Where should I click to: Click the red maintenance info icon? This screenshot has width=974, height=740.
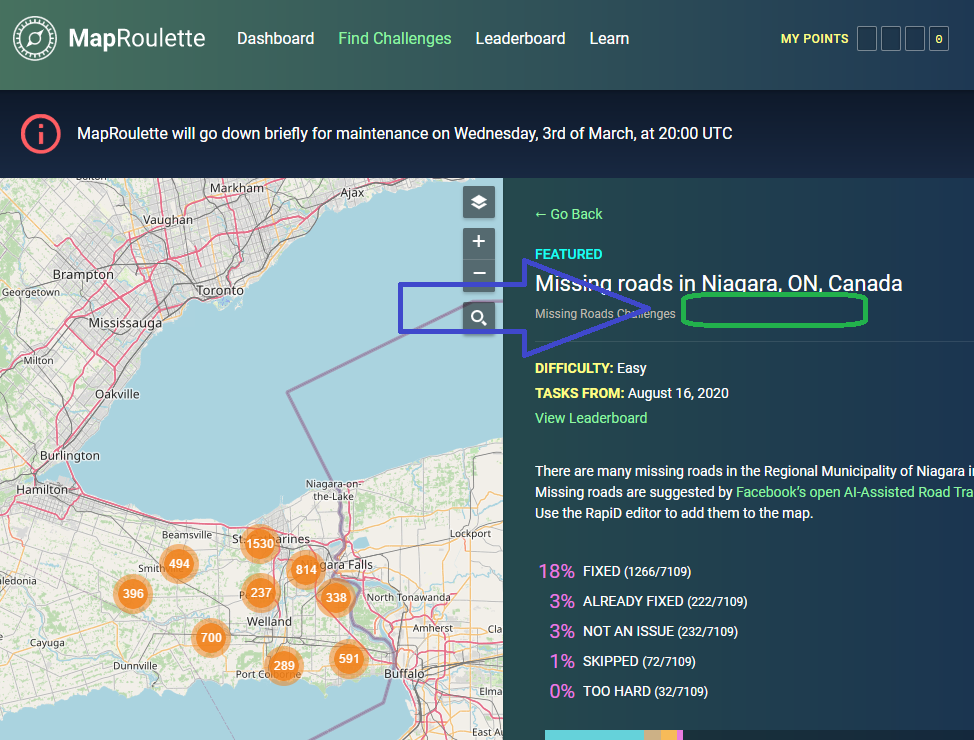point(40,134)
